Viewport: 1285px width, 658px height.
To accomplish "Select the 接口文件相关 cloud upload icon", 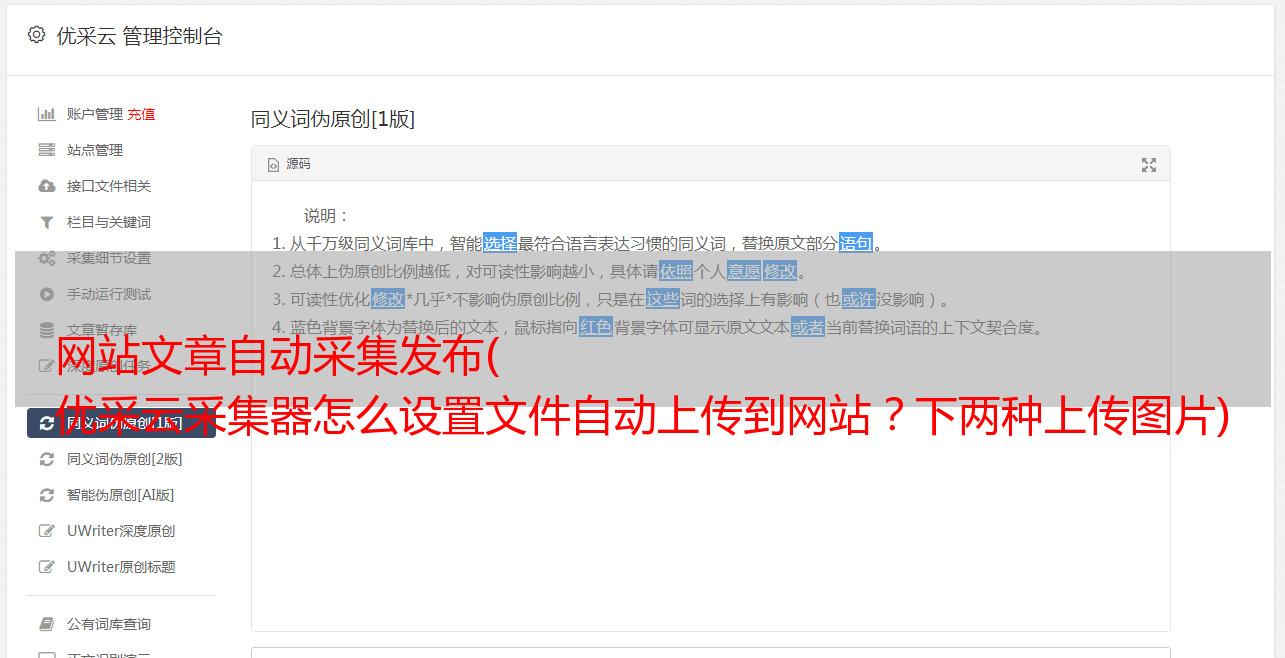I will pyautogui.click(x=46, y=186).
